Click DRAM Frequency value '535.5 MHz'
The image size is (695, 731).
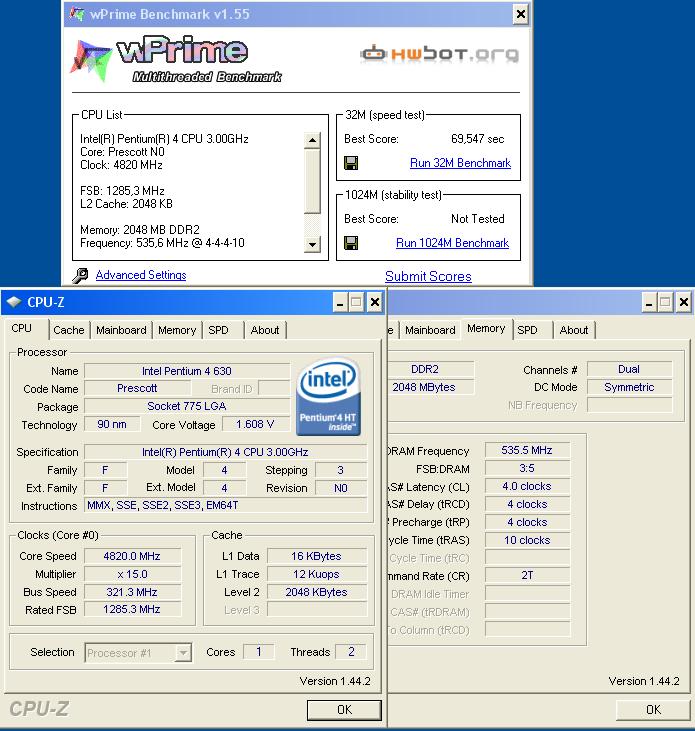click(x=527, y=450)
